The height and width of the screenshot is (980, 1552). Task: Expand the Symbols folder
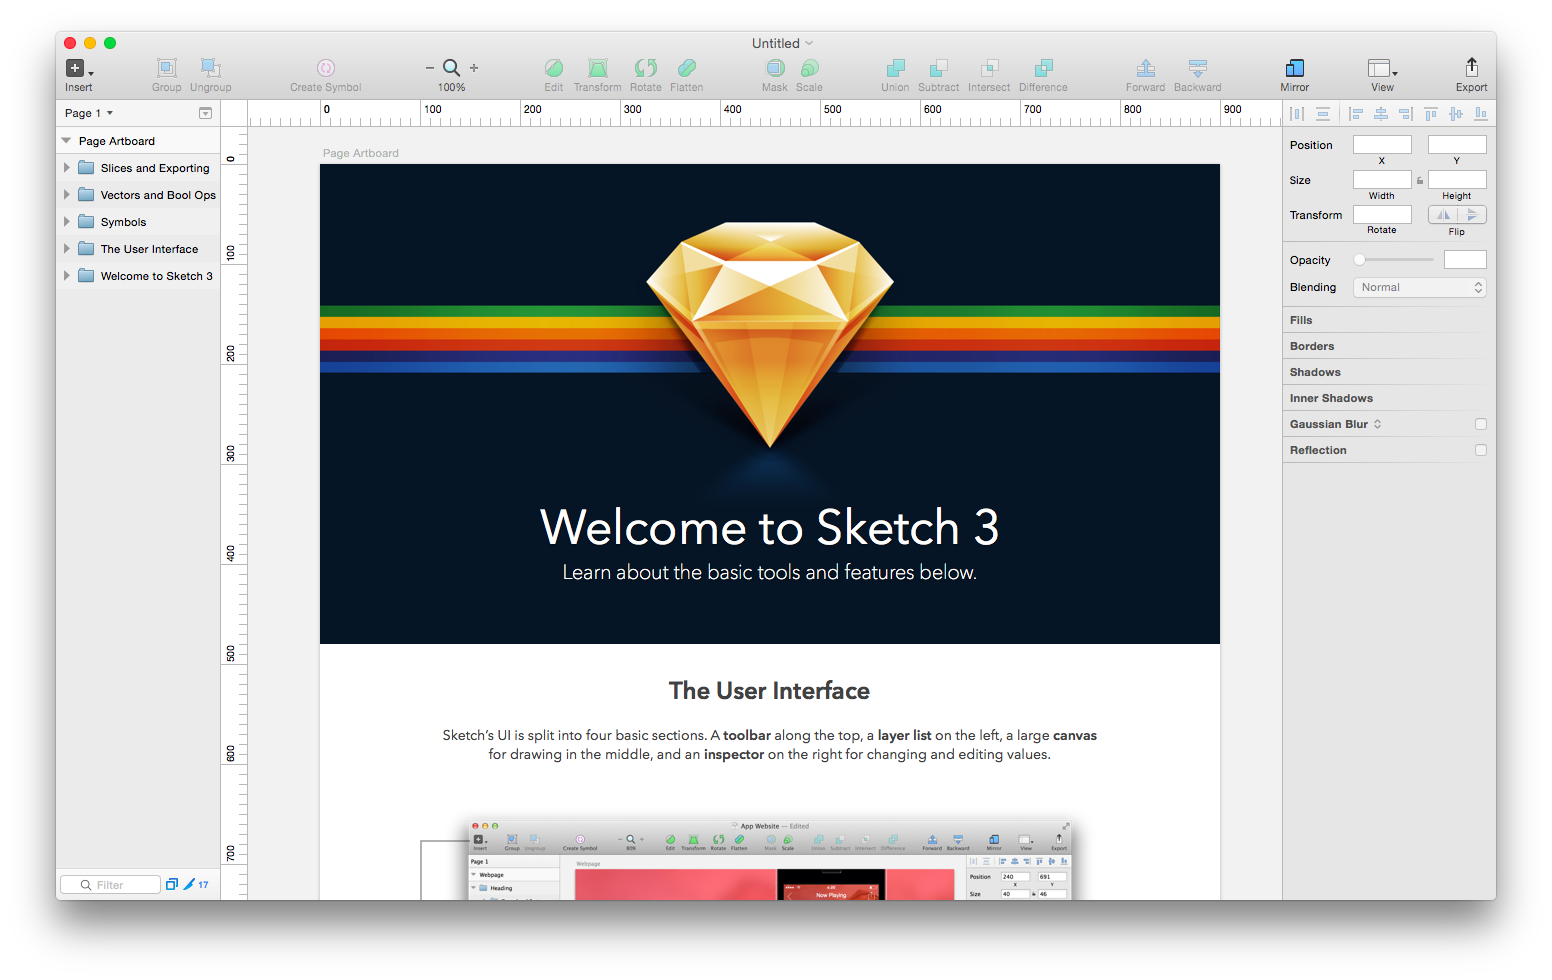[x=67, y=222]
